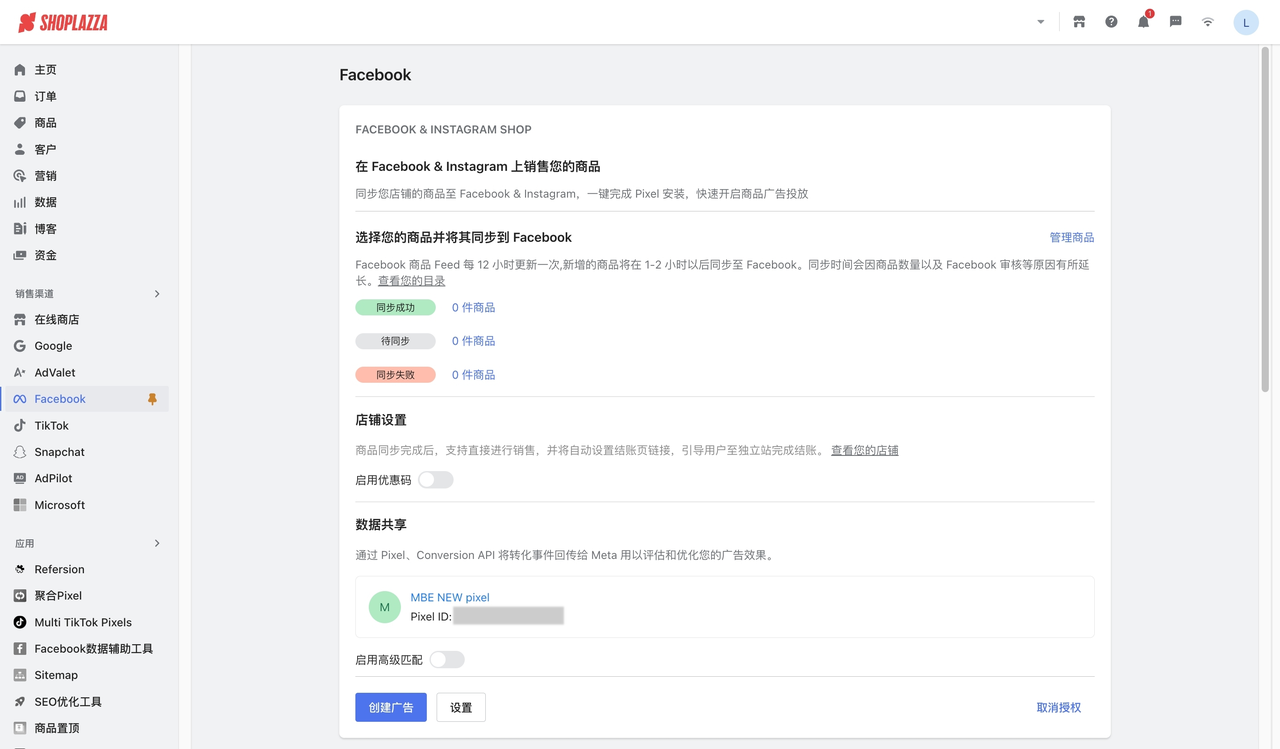Open the notifications bell with badge
The width and height of the screenshot is (1280, 749).
pos(1143,21)
